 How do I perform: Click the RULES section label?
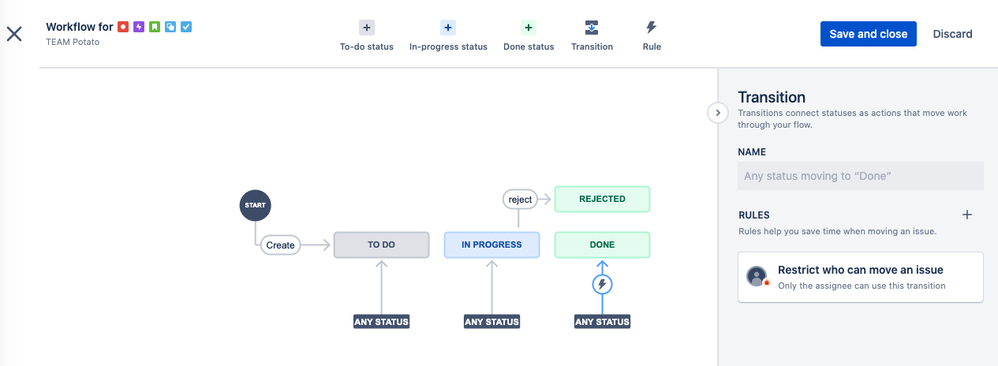coord(754,215)
